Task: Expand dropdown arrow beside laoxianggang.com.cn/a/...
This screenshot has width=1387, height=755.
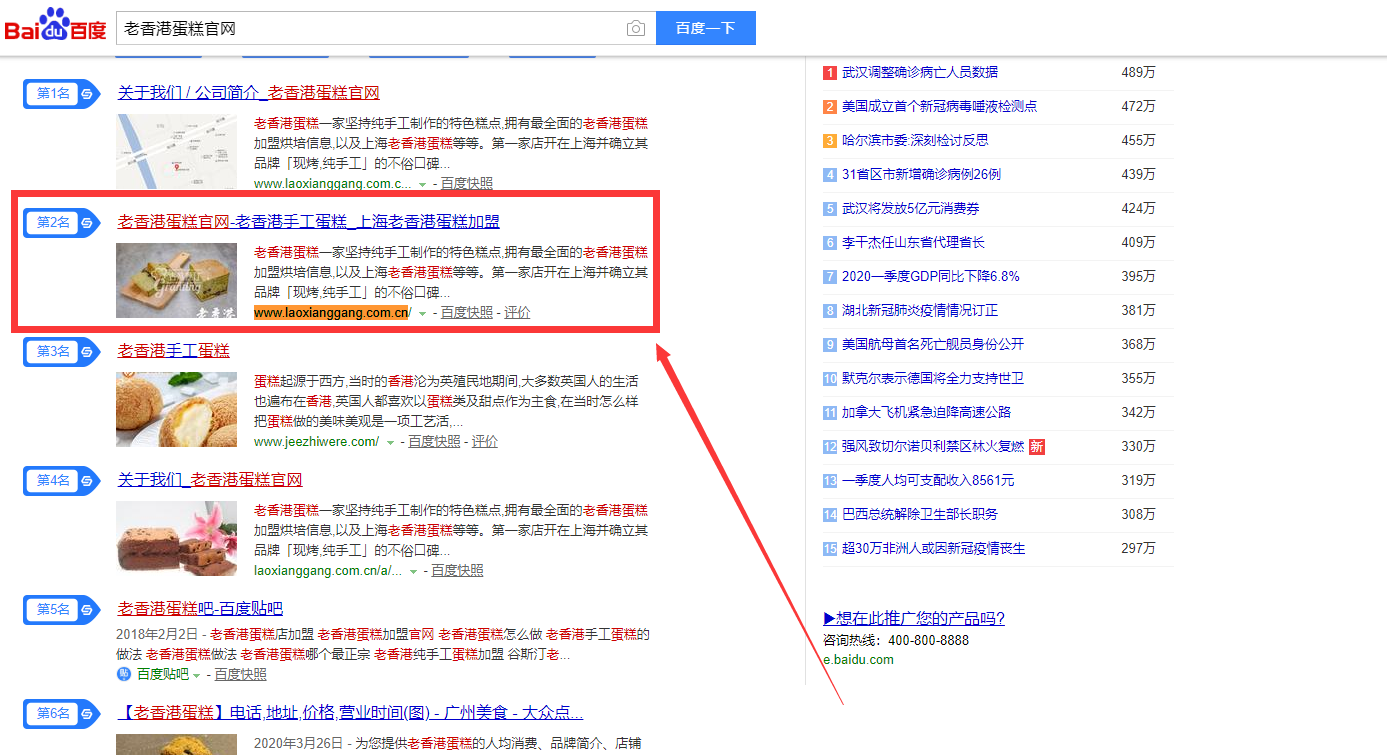Action: click(x=413, y=572)
